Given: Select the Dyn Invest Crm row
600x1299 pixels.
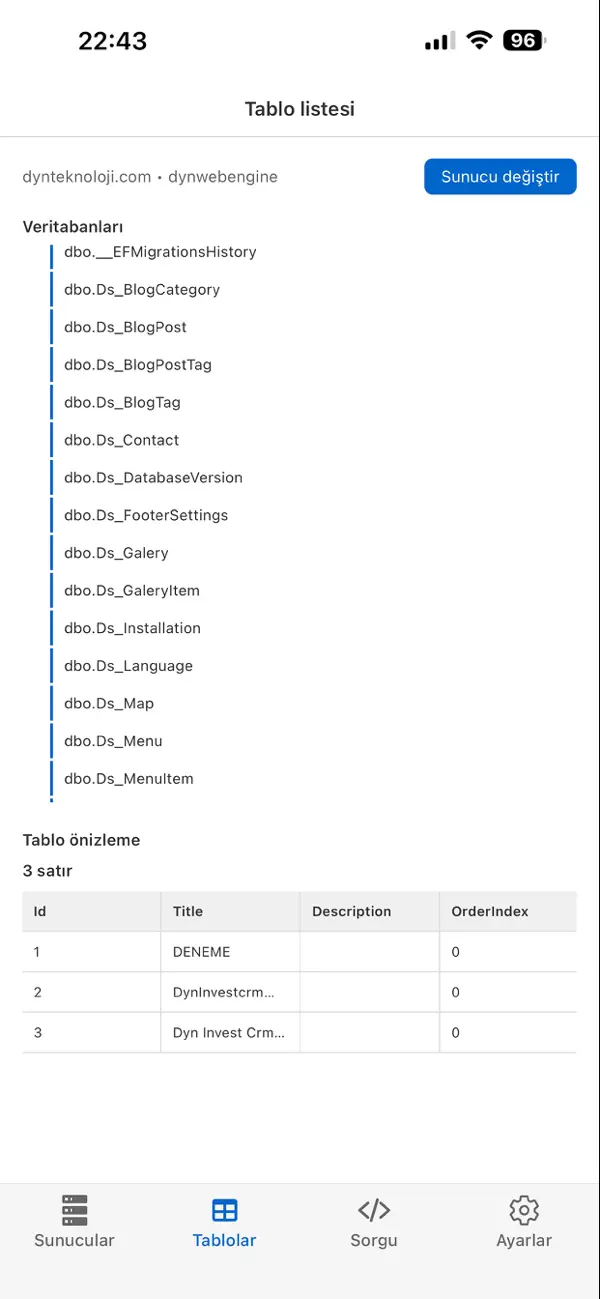Looking at the screenshot, I should [230, 1032].
